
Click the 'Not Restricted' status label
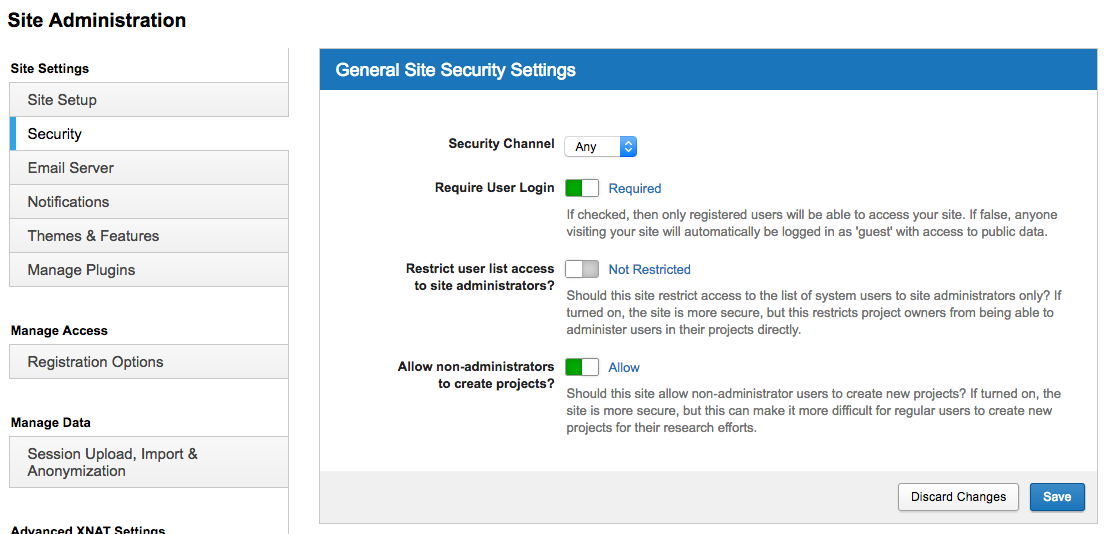649,269
